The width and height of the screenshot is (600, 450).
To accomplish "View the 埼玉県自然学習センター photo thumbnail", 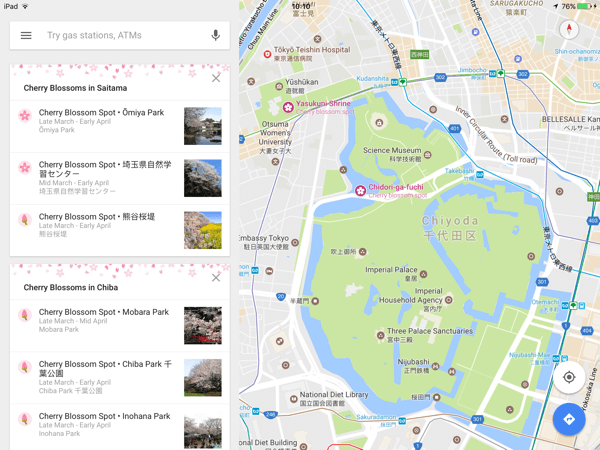I will click(203, 178).
